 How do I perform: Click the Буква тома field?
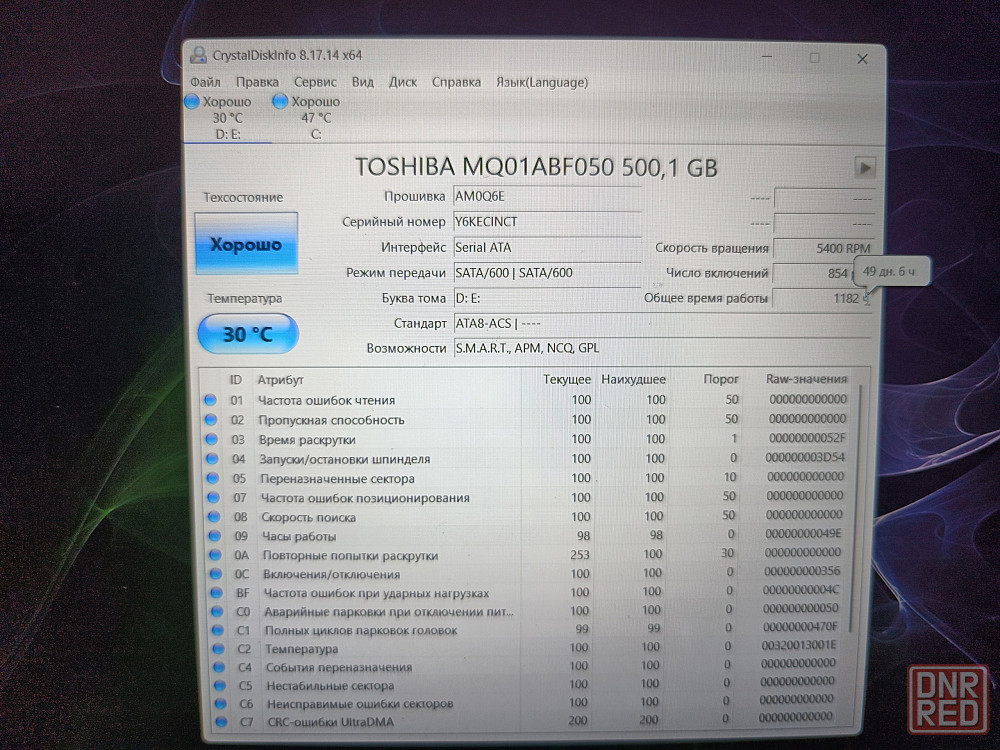pos(547,298)
